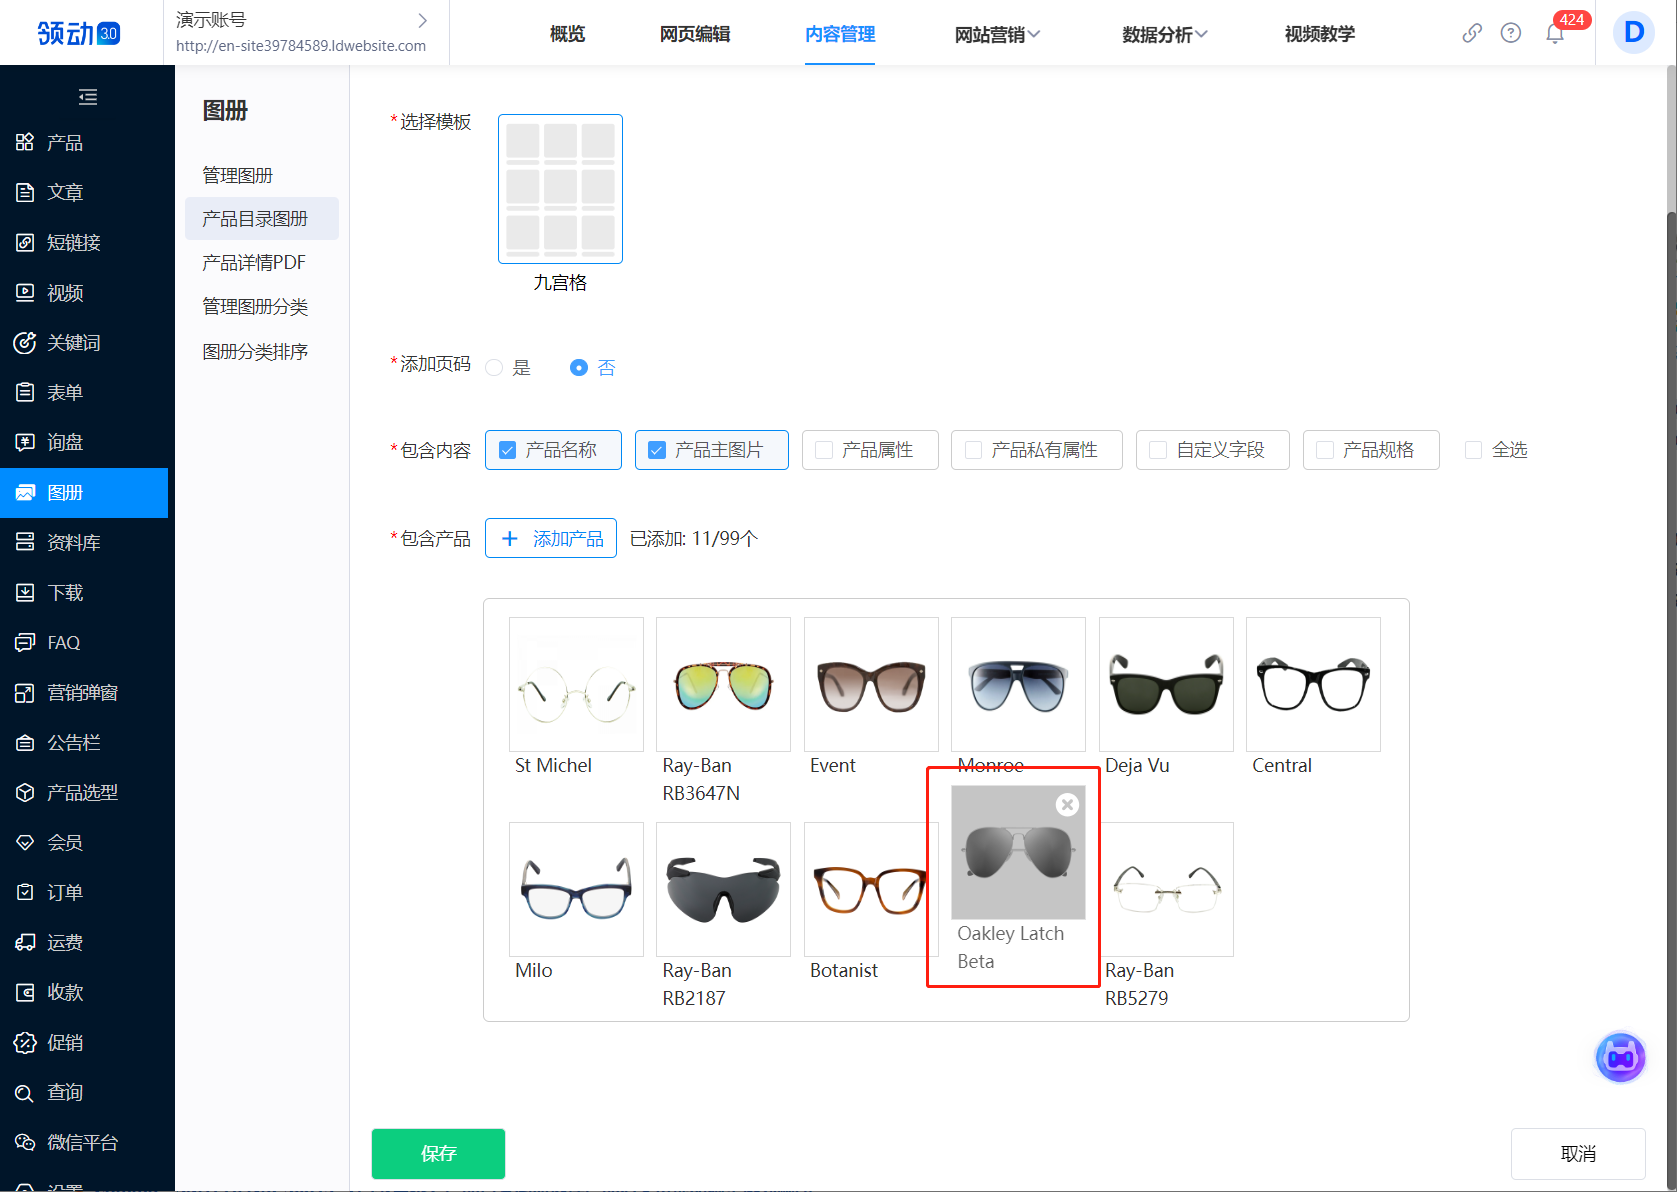
Task: Select 是 radio for 添加页码
Action: point(494,368)
